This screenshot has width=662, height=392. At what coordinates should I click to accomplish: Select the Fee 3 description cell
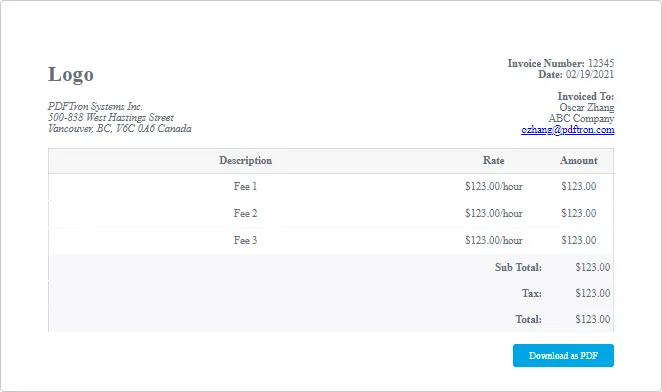(x=245, y=240)
